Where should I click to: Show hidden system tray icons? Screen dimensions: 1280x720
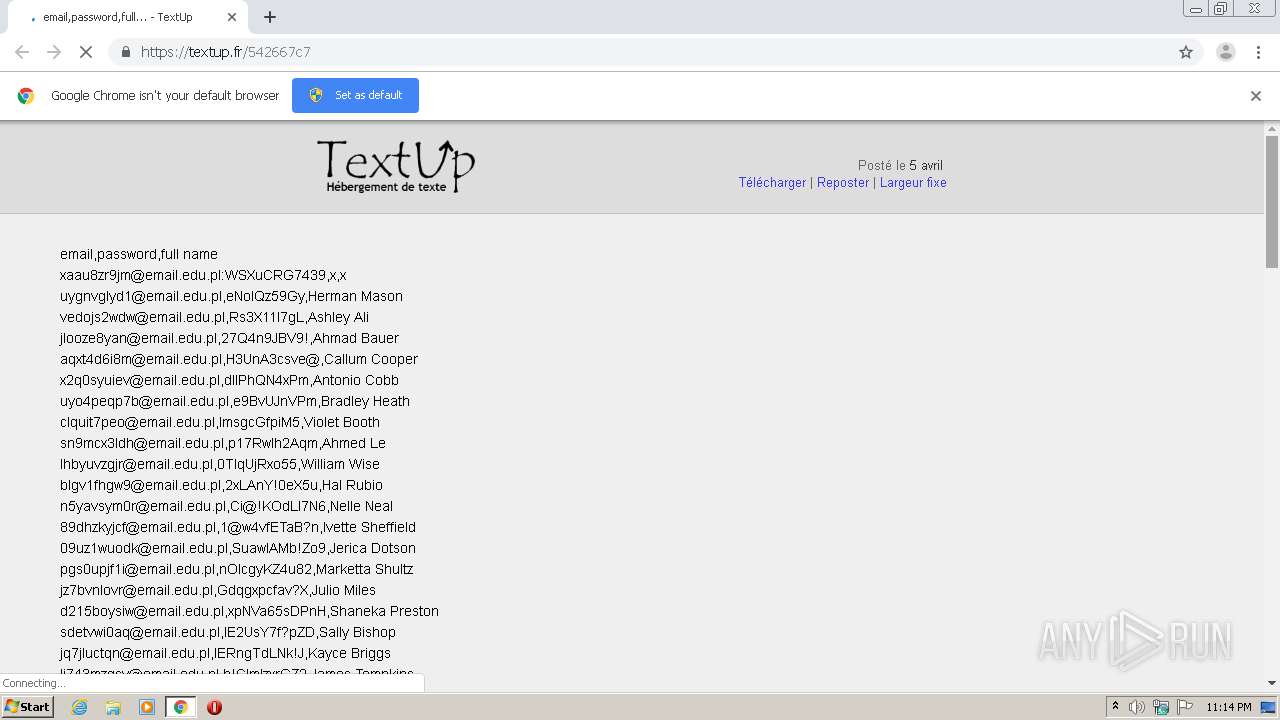tap(1115, 707)
